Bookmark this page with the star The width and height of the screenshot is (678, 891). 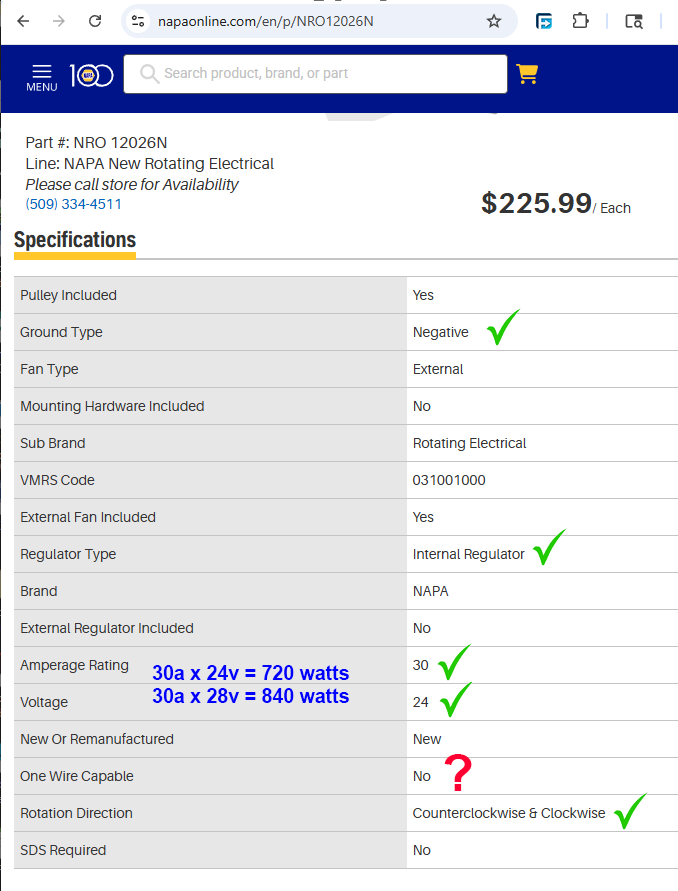[x=494, y=21]
